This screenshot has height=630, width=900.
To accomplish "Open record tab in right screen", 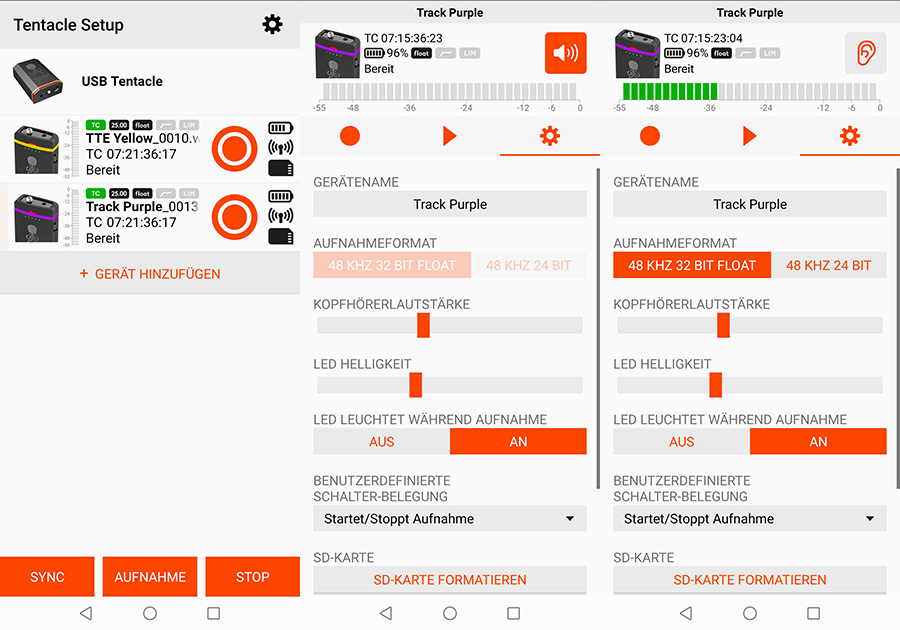I will click(x=650, y=136).
